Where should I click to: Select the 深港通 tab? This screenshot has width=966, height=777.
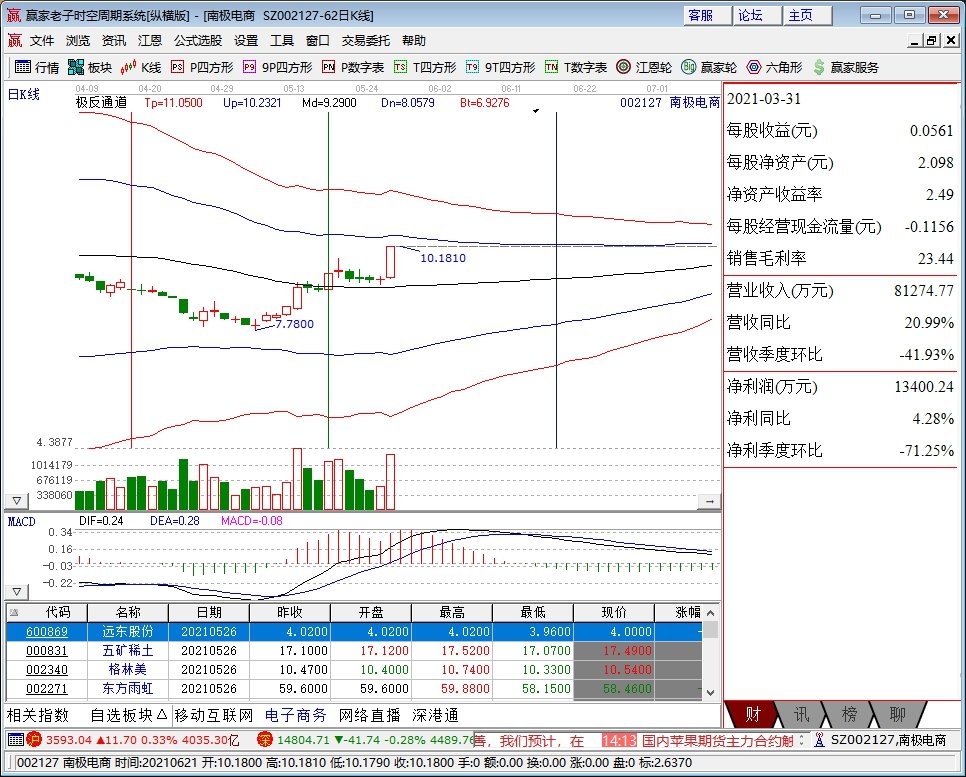(436, 715)
